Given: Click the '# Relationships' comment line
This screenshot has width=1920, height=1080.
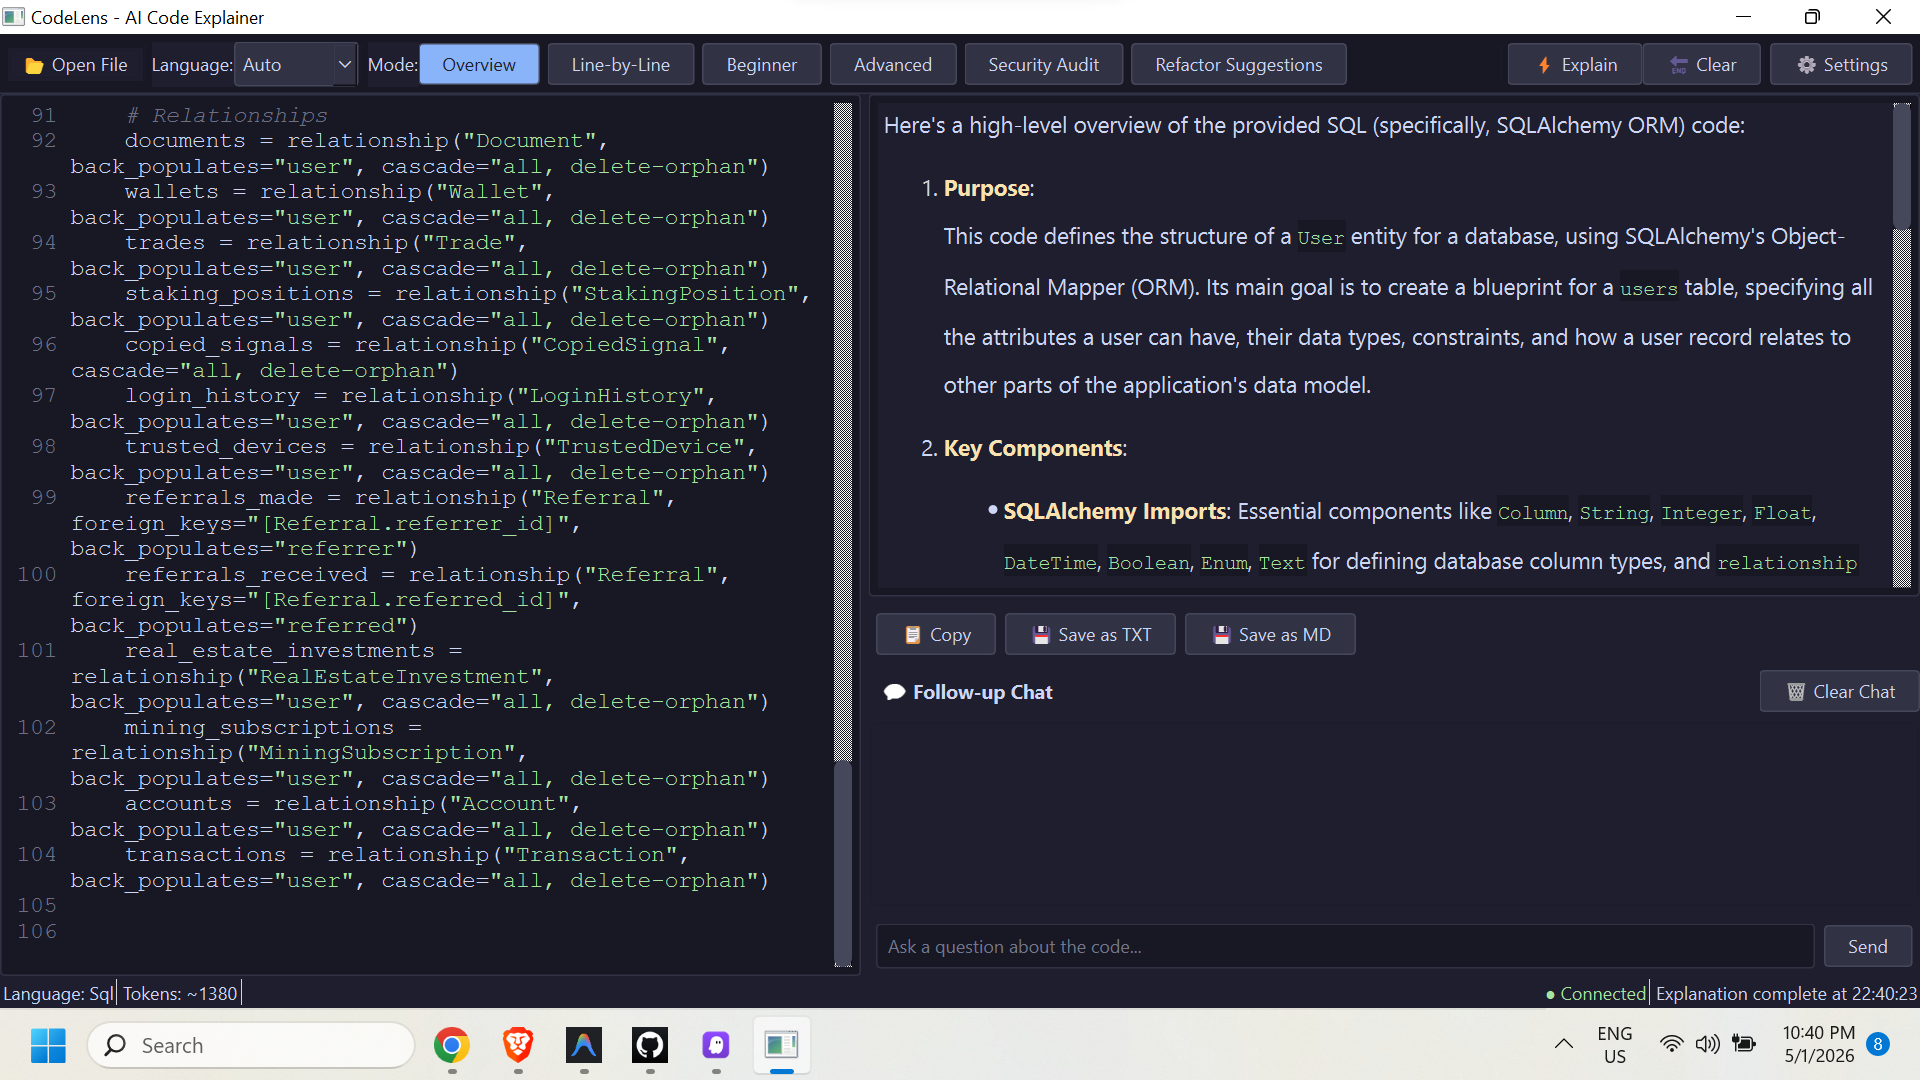Looking at the screenshot, I should (x=226, y=116).
